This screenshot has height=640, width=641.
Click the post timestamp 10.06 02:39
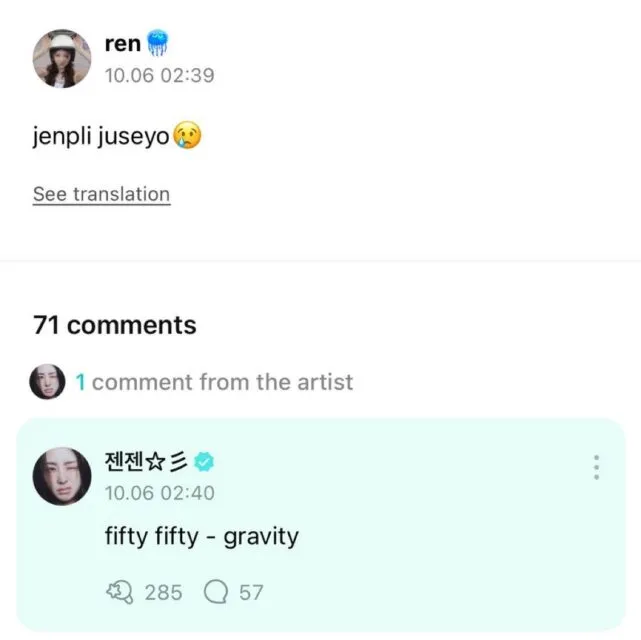click(159, 75)
